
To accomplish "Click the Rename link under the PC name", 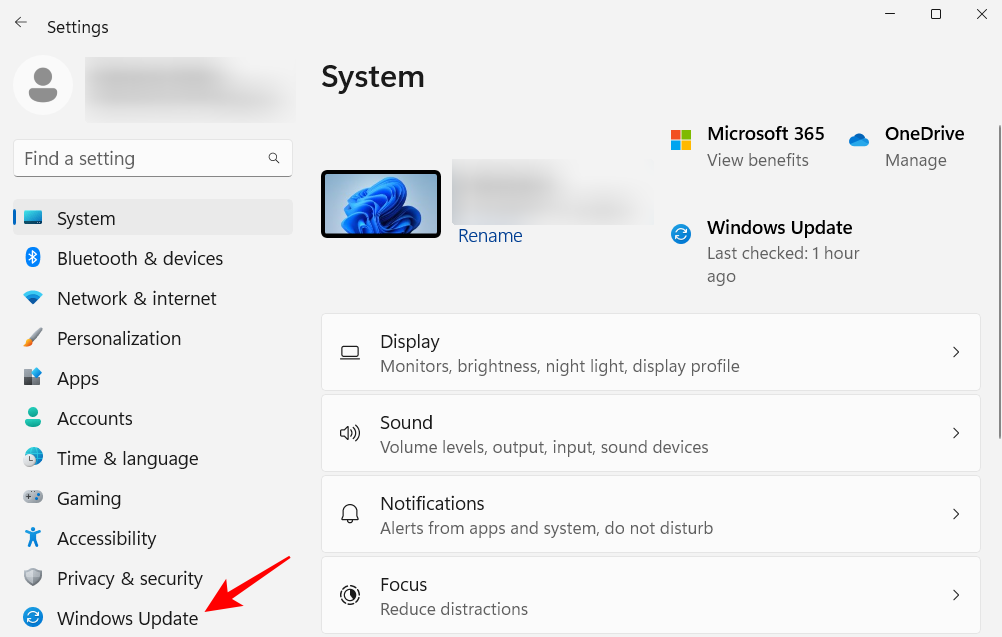I will 489,235.
